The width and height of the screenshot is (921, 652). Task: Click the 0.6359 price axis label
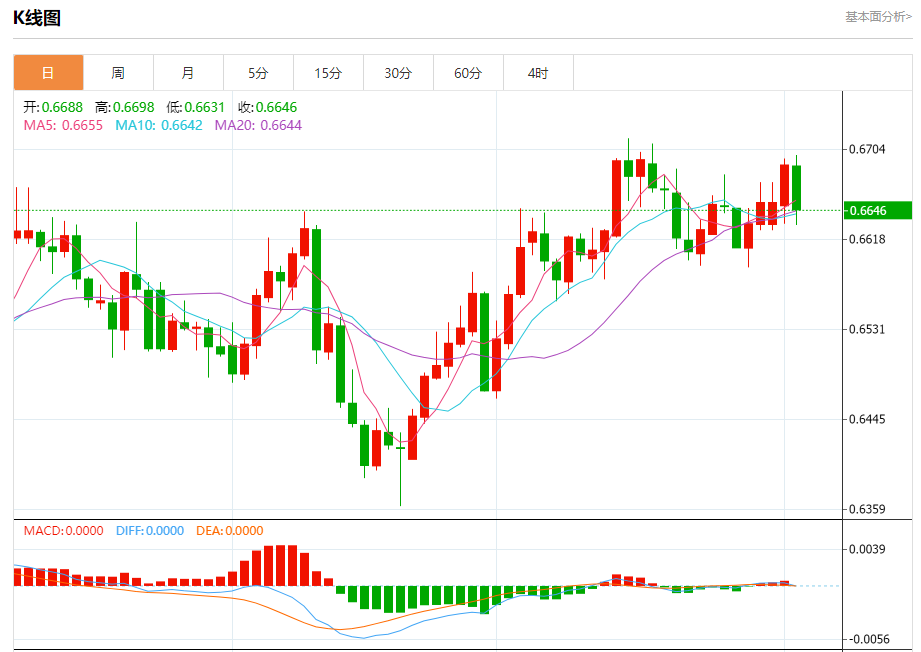pos(867,509)
